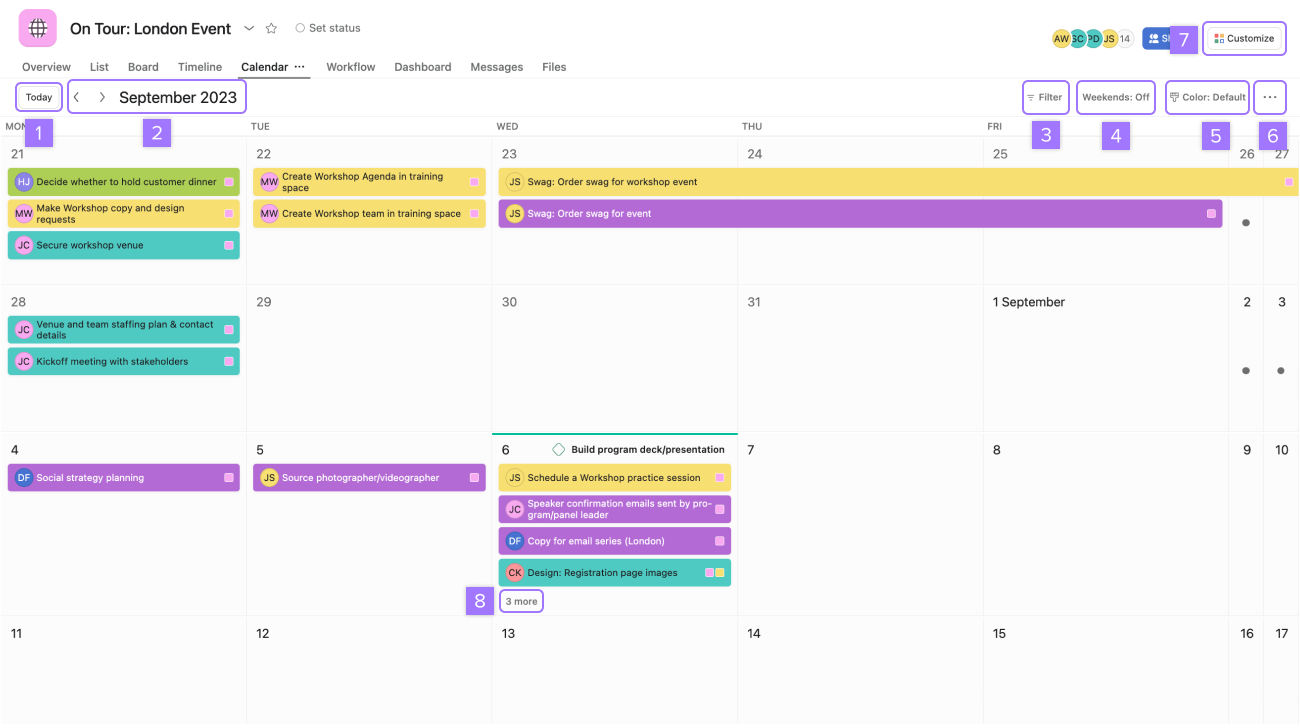Open the Color: Default color setting

1207,97
